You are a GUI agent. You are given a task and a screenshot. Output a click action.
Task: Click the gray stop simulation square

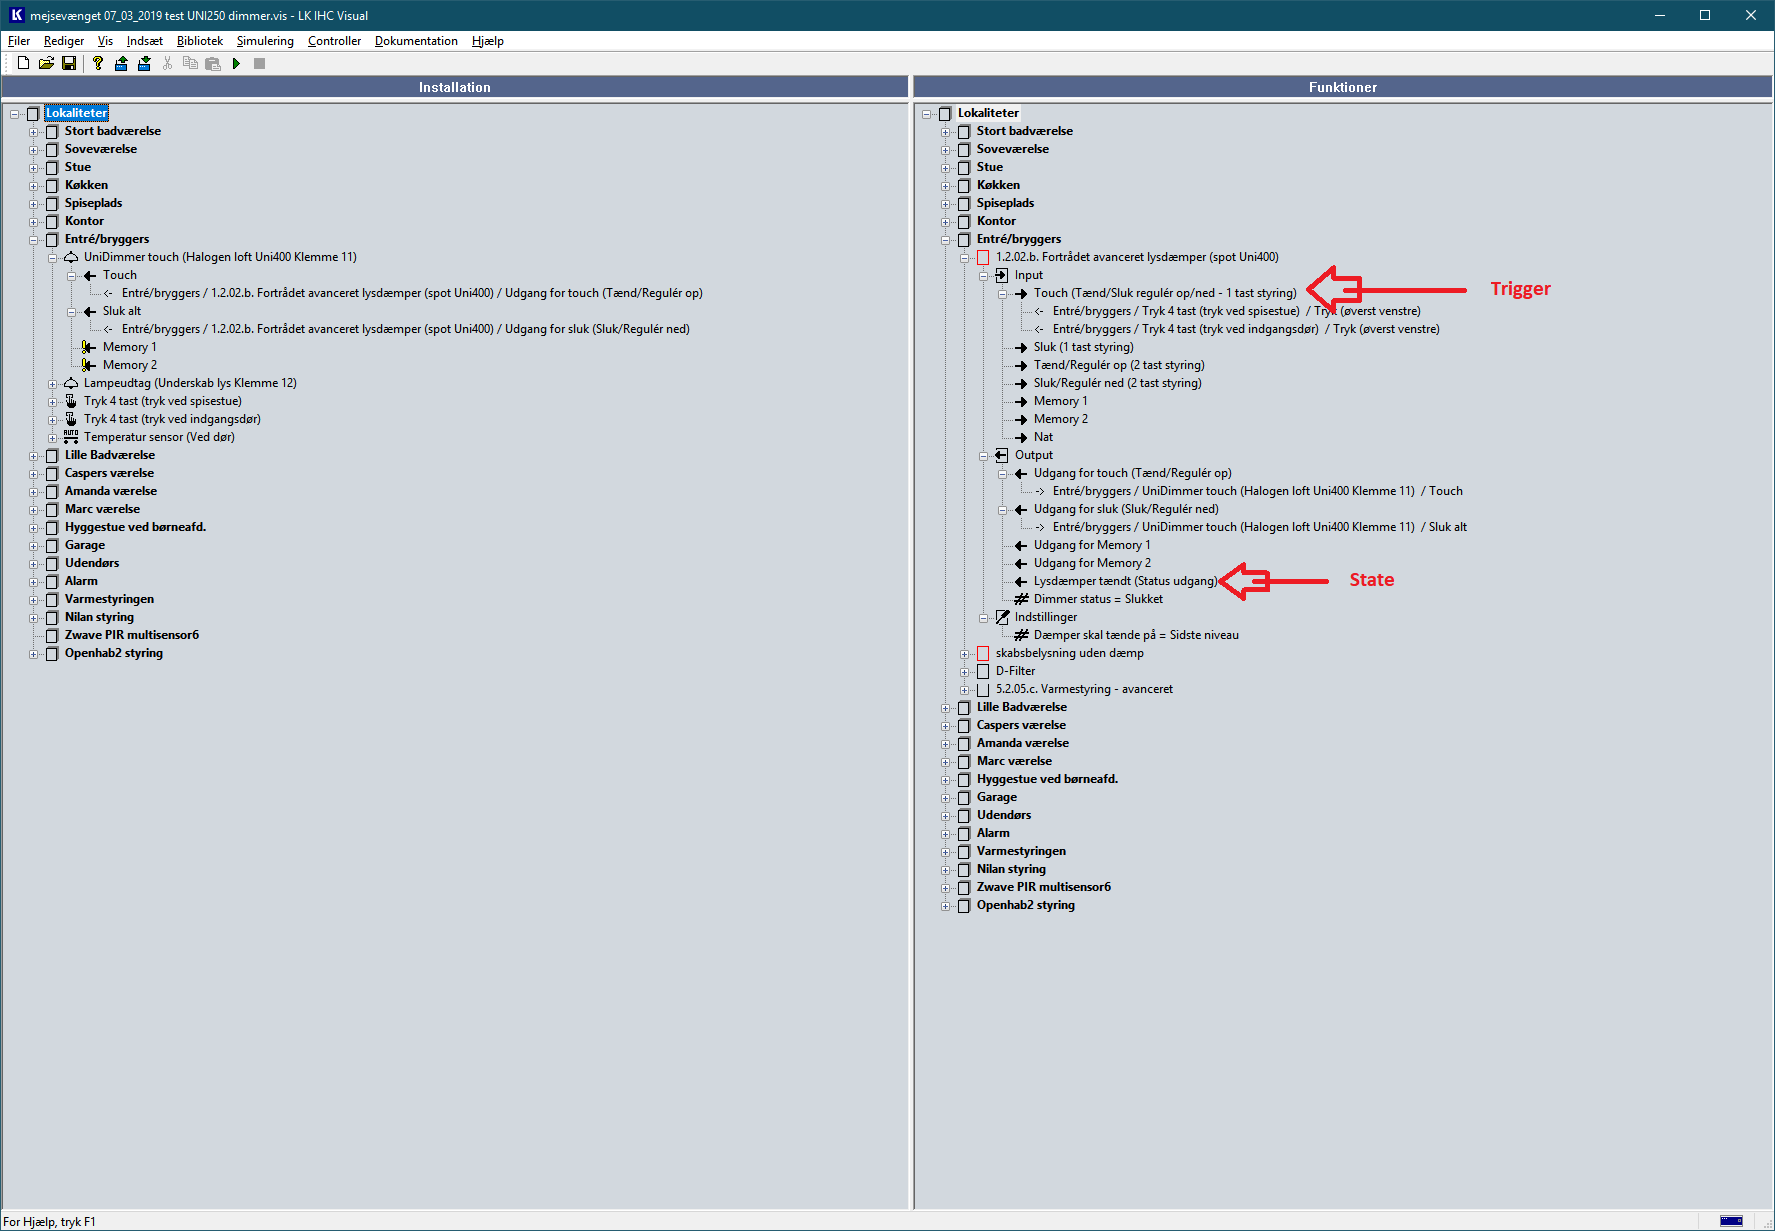click(x=259, y=63)
